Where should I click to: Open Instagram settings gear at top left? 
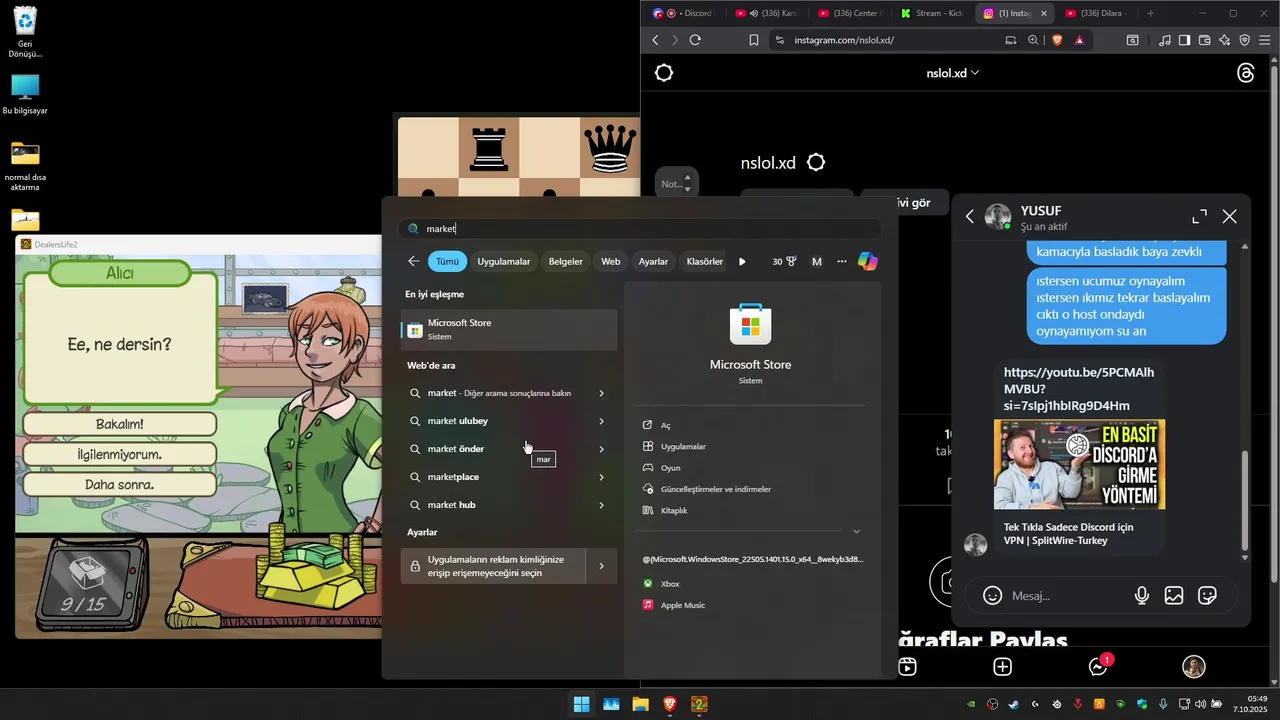click(664, 73)
